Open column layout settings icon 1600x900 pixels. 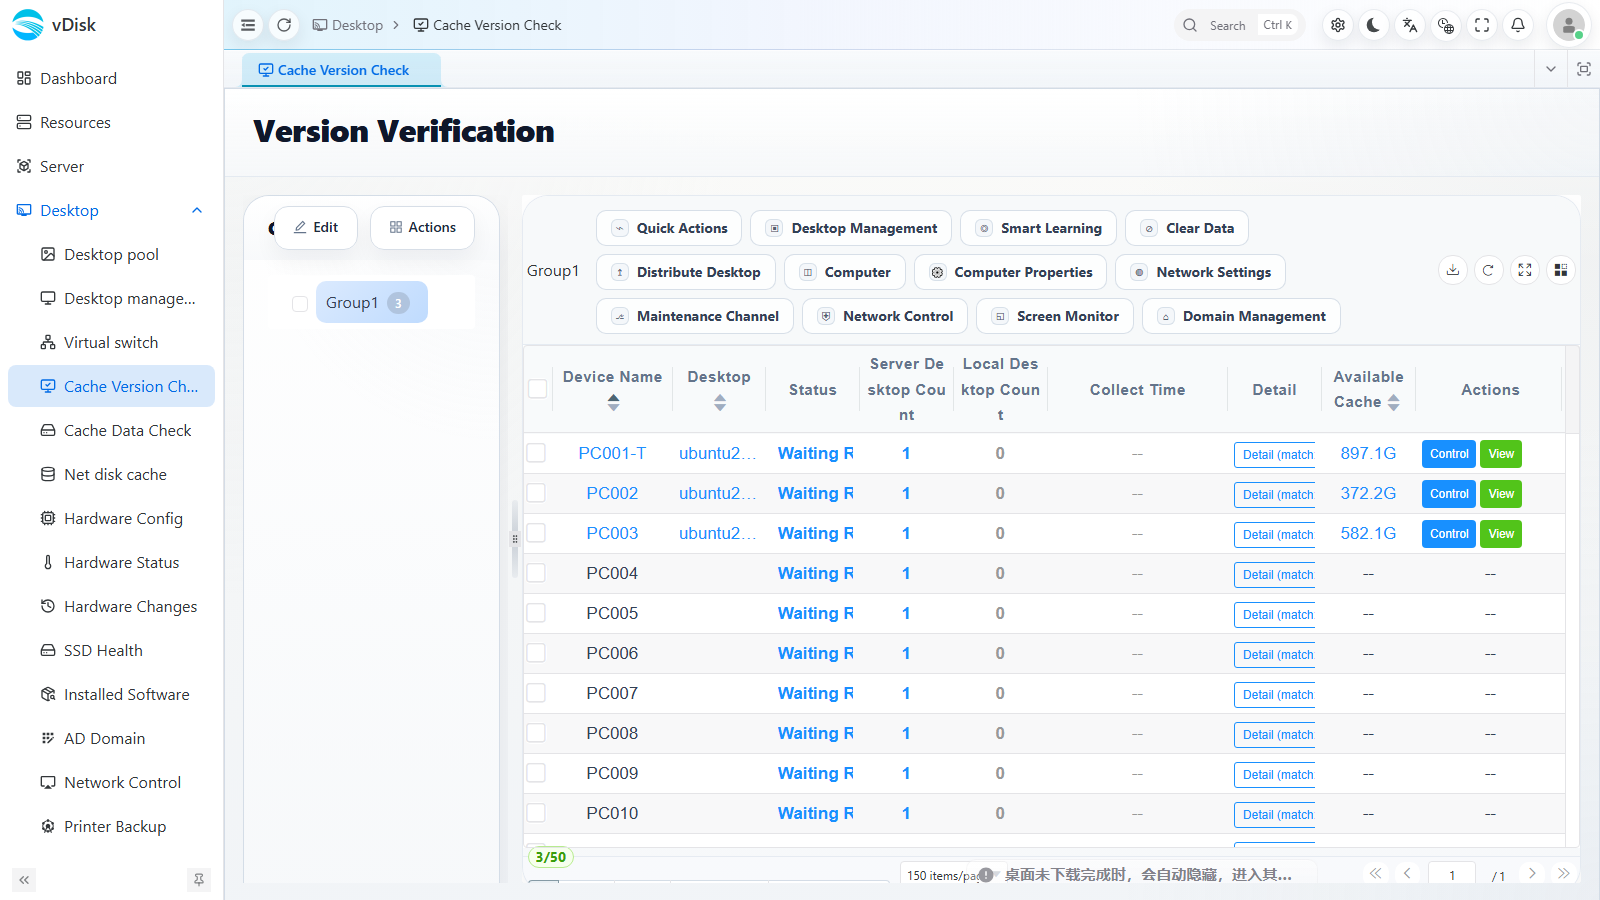1560,270
